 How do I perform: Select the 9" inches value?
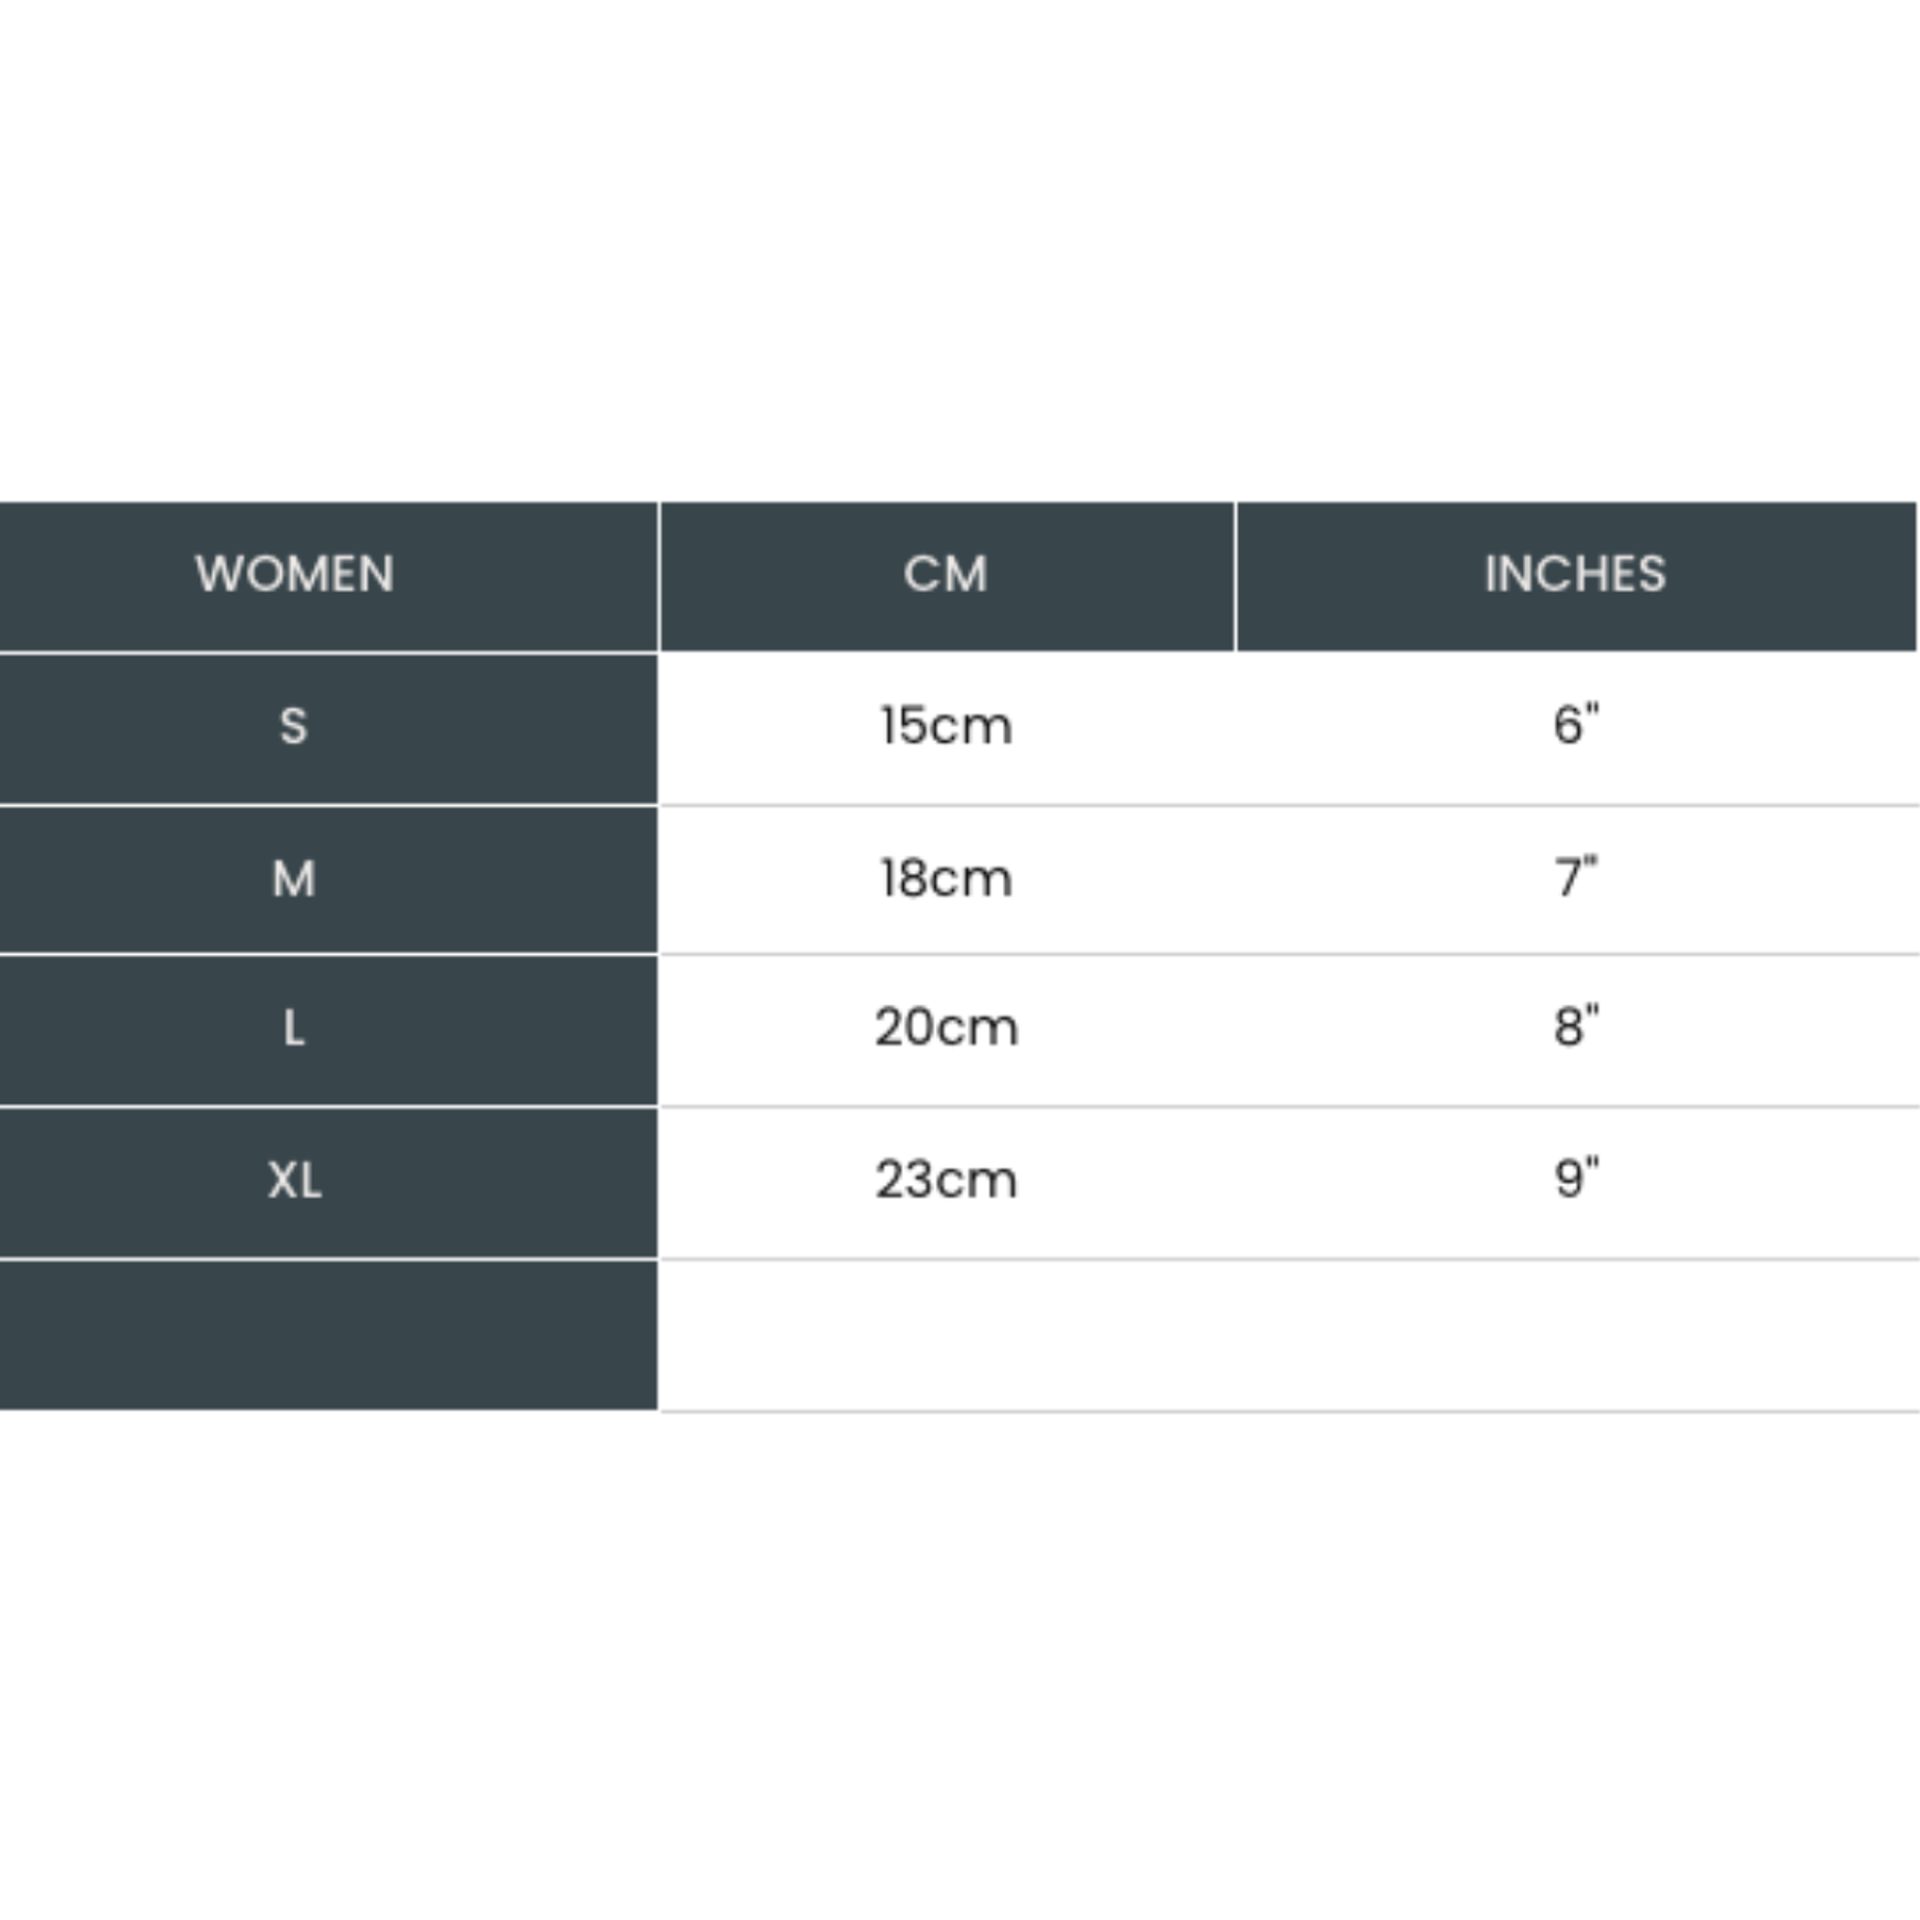point(1576,1179)
